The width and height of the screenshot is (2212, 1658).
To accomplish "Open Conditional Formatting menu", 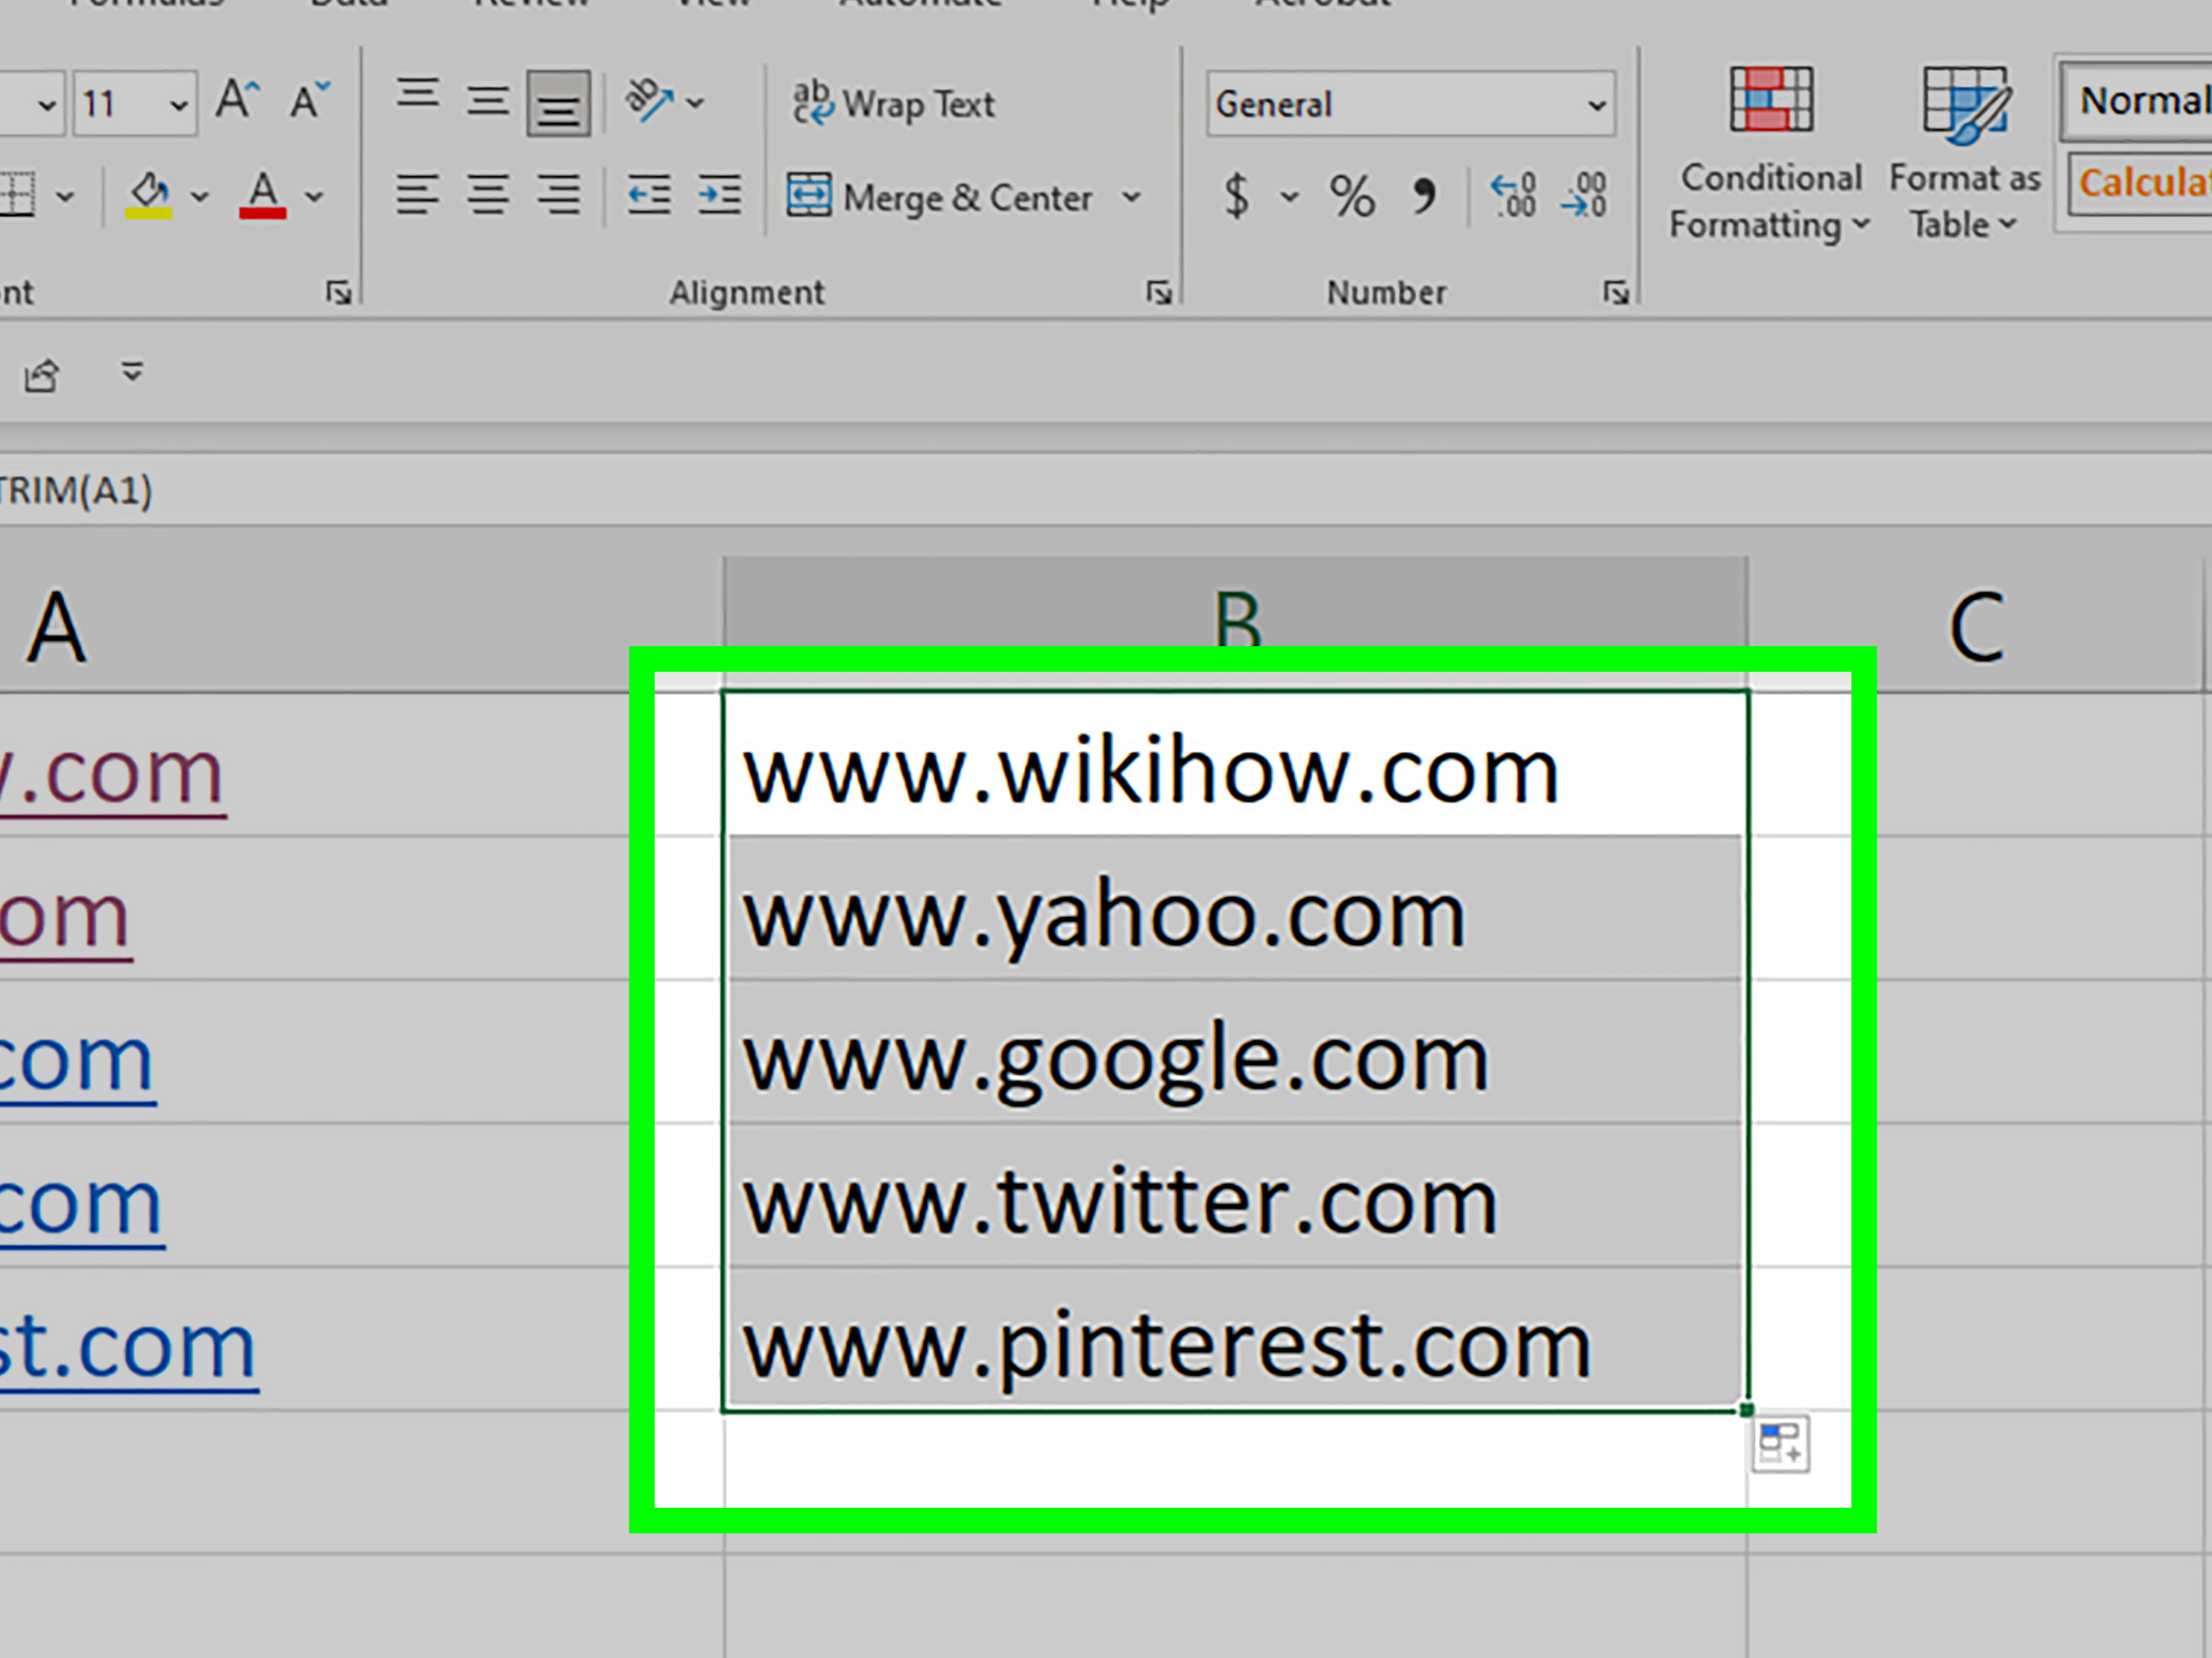I will [1770, 154].
